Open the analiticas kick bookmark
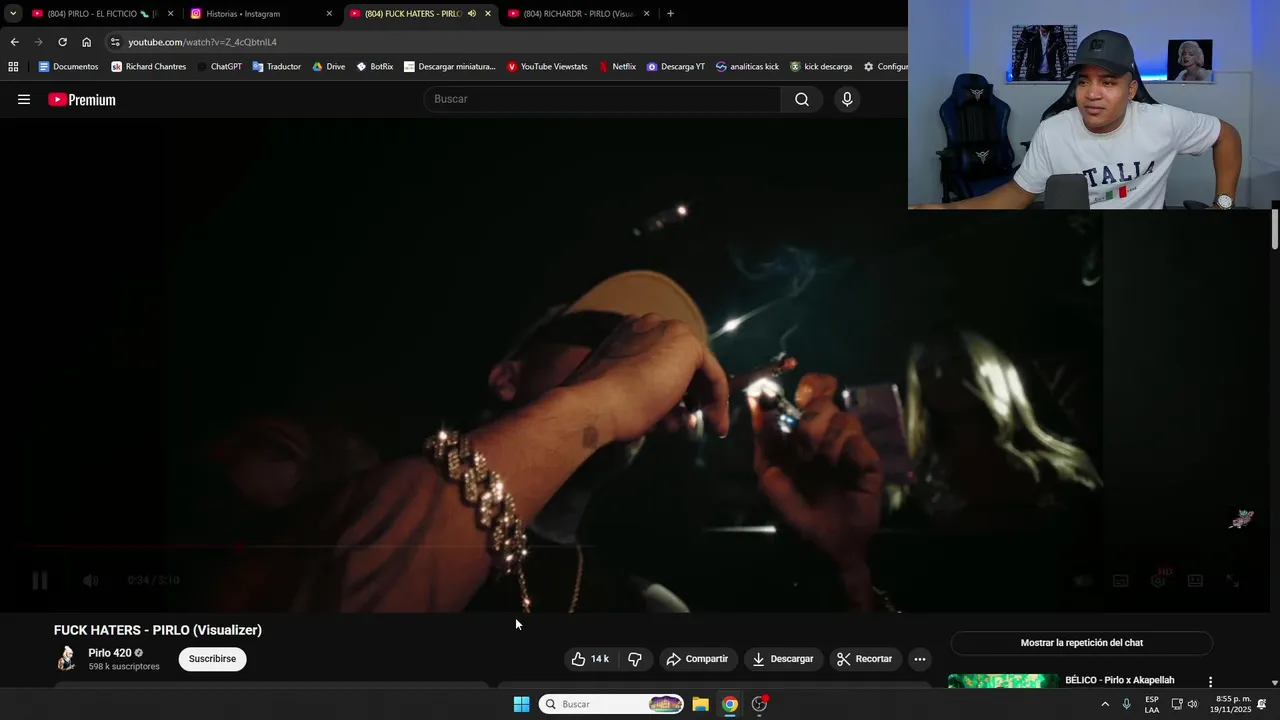Screen dimensions: 1280x720 click(747, 67)
